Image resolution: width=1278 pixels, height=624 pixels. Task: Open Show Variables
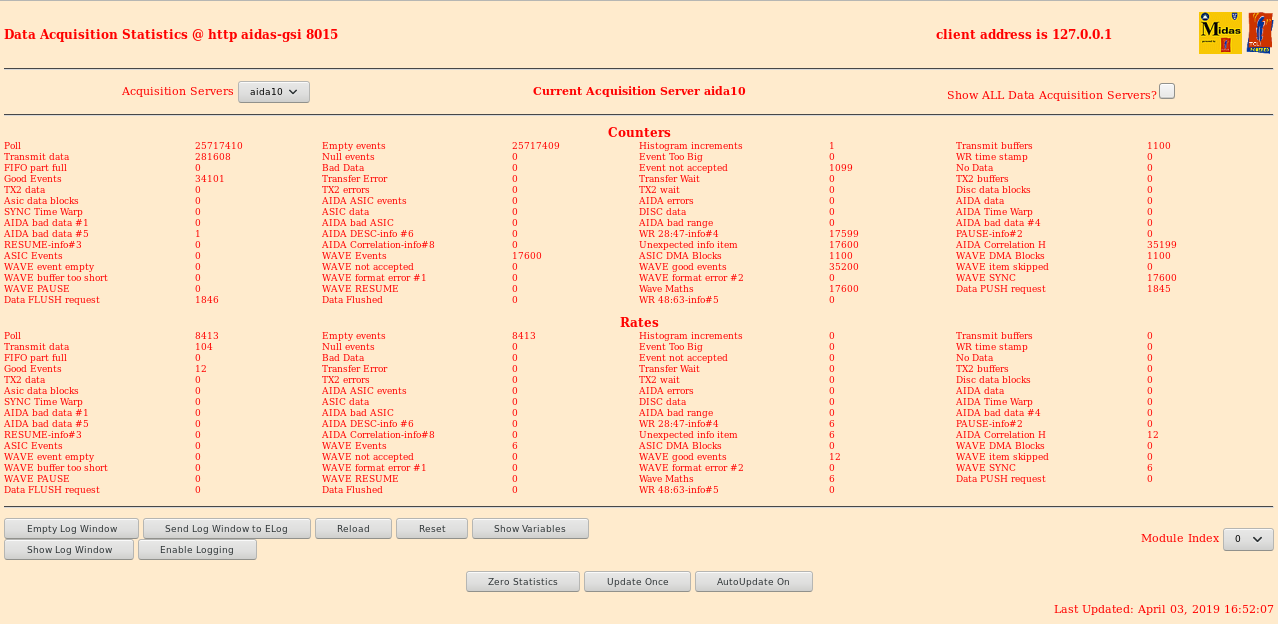(x=530, y=529)
